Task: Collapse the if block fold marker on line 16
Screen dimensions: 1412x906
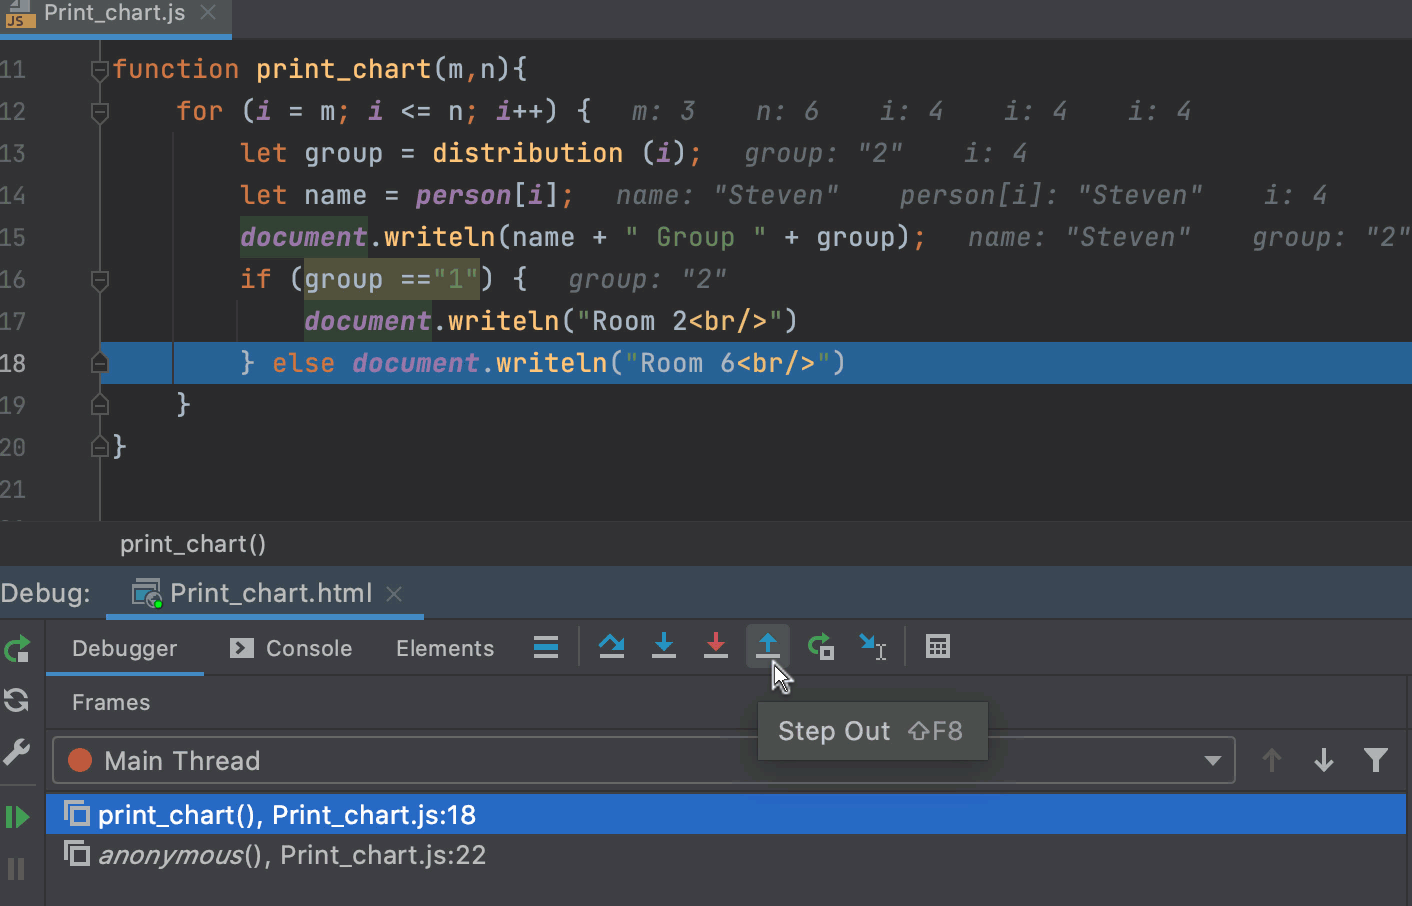Action: coord(99,280)
